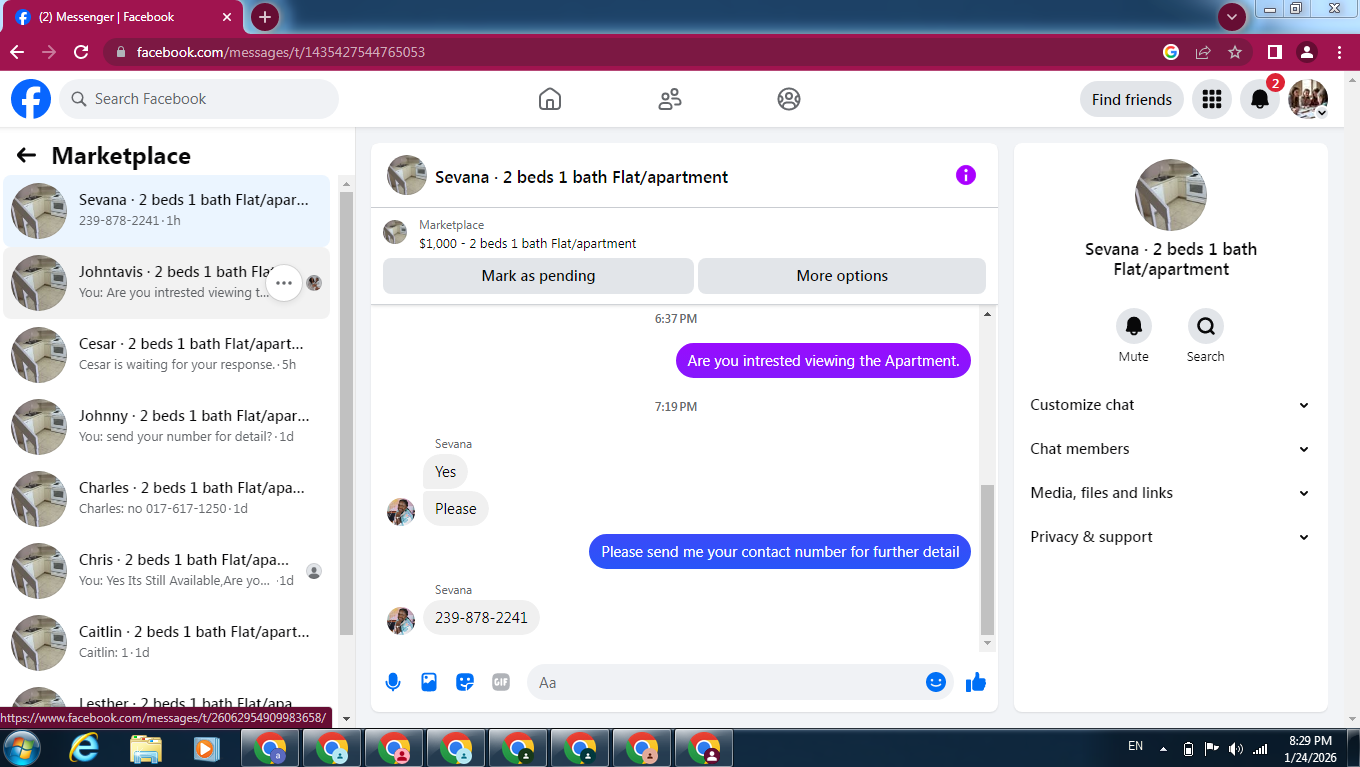Click Mark as pending button
1360x767 pixels.
tap(538, 276)
